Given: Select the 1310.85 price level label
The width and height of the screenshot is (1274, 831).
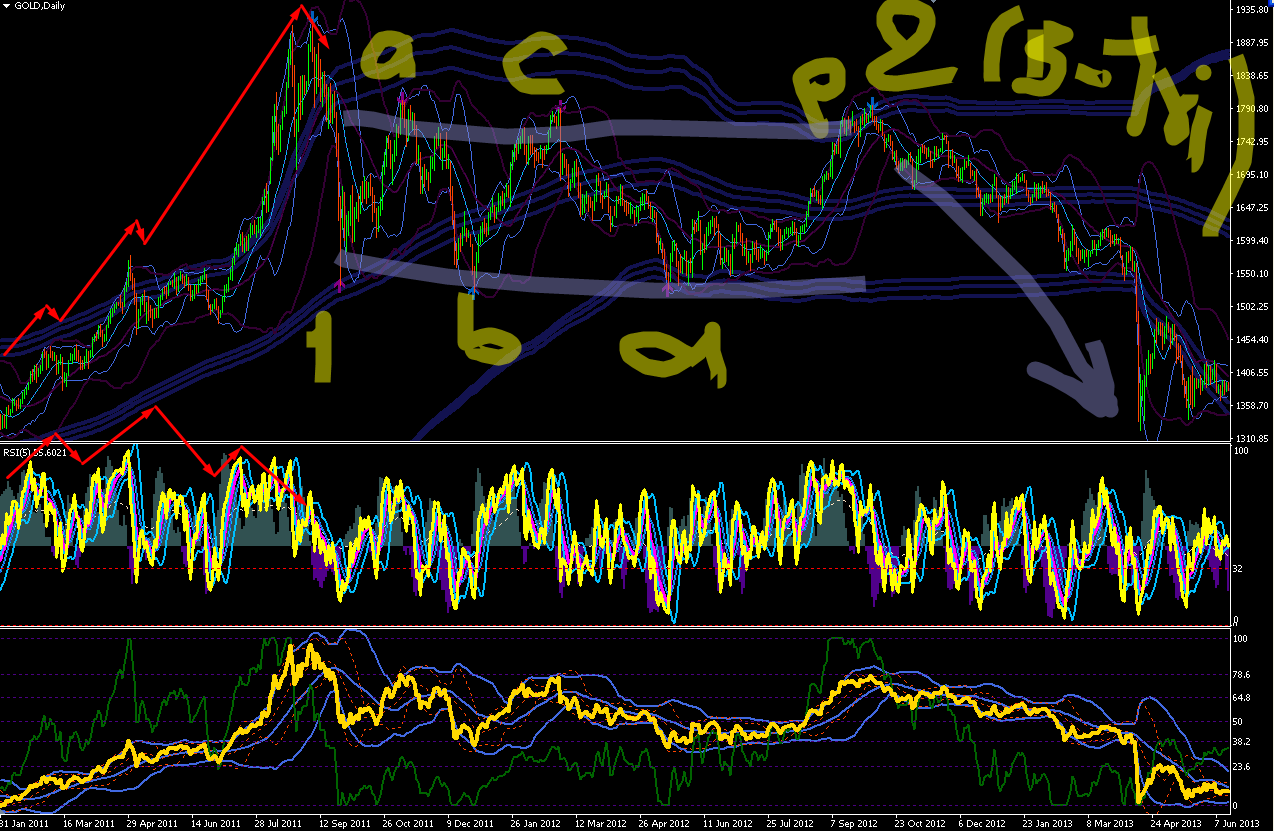Looking at the screenshot, I should coord(1250,439).
